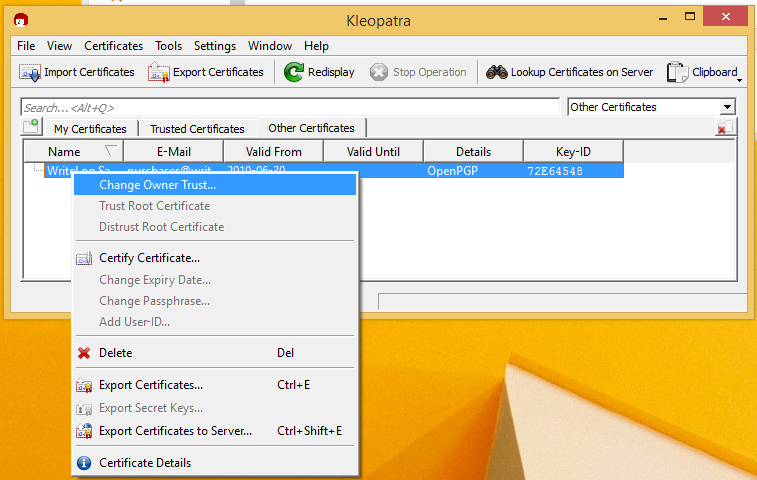The height and width of the screenshot is (480, 757).
Task: Click the blue info Certificate Details icon
Action: point(84,463)
